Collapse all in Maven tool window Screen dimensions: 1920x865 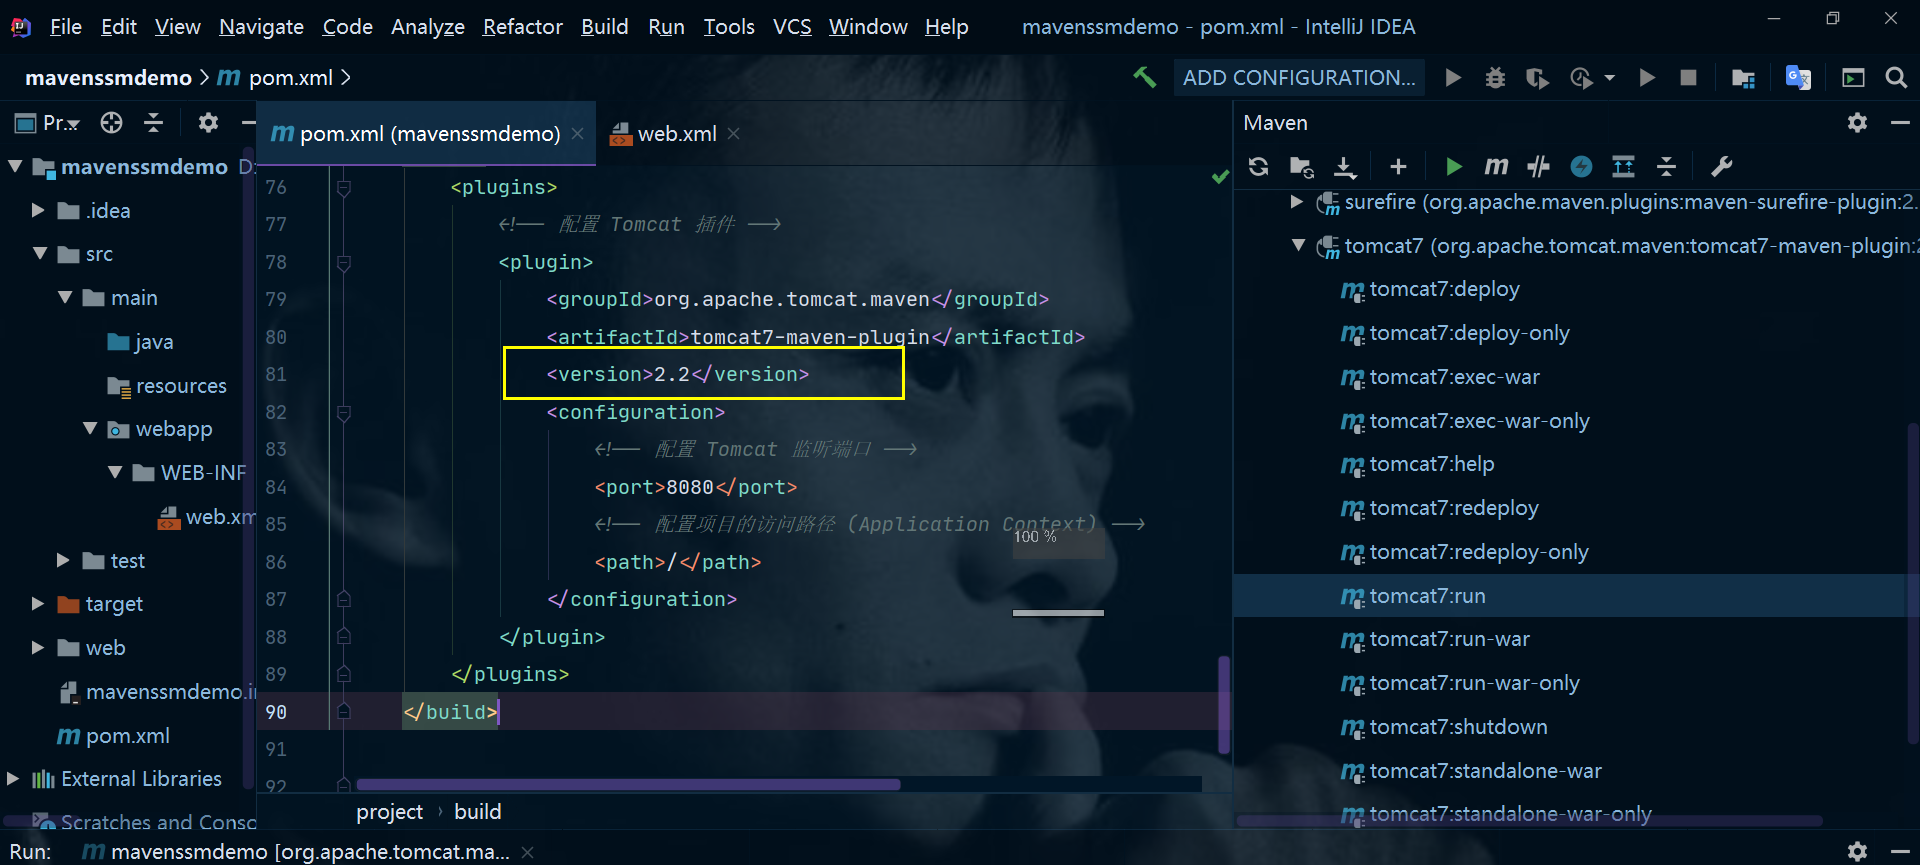[x=1666, y=166]
